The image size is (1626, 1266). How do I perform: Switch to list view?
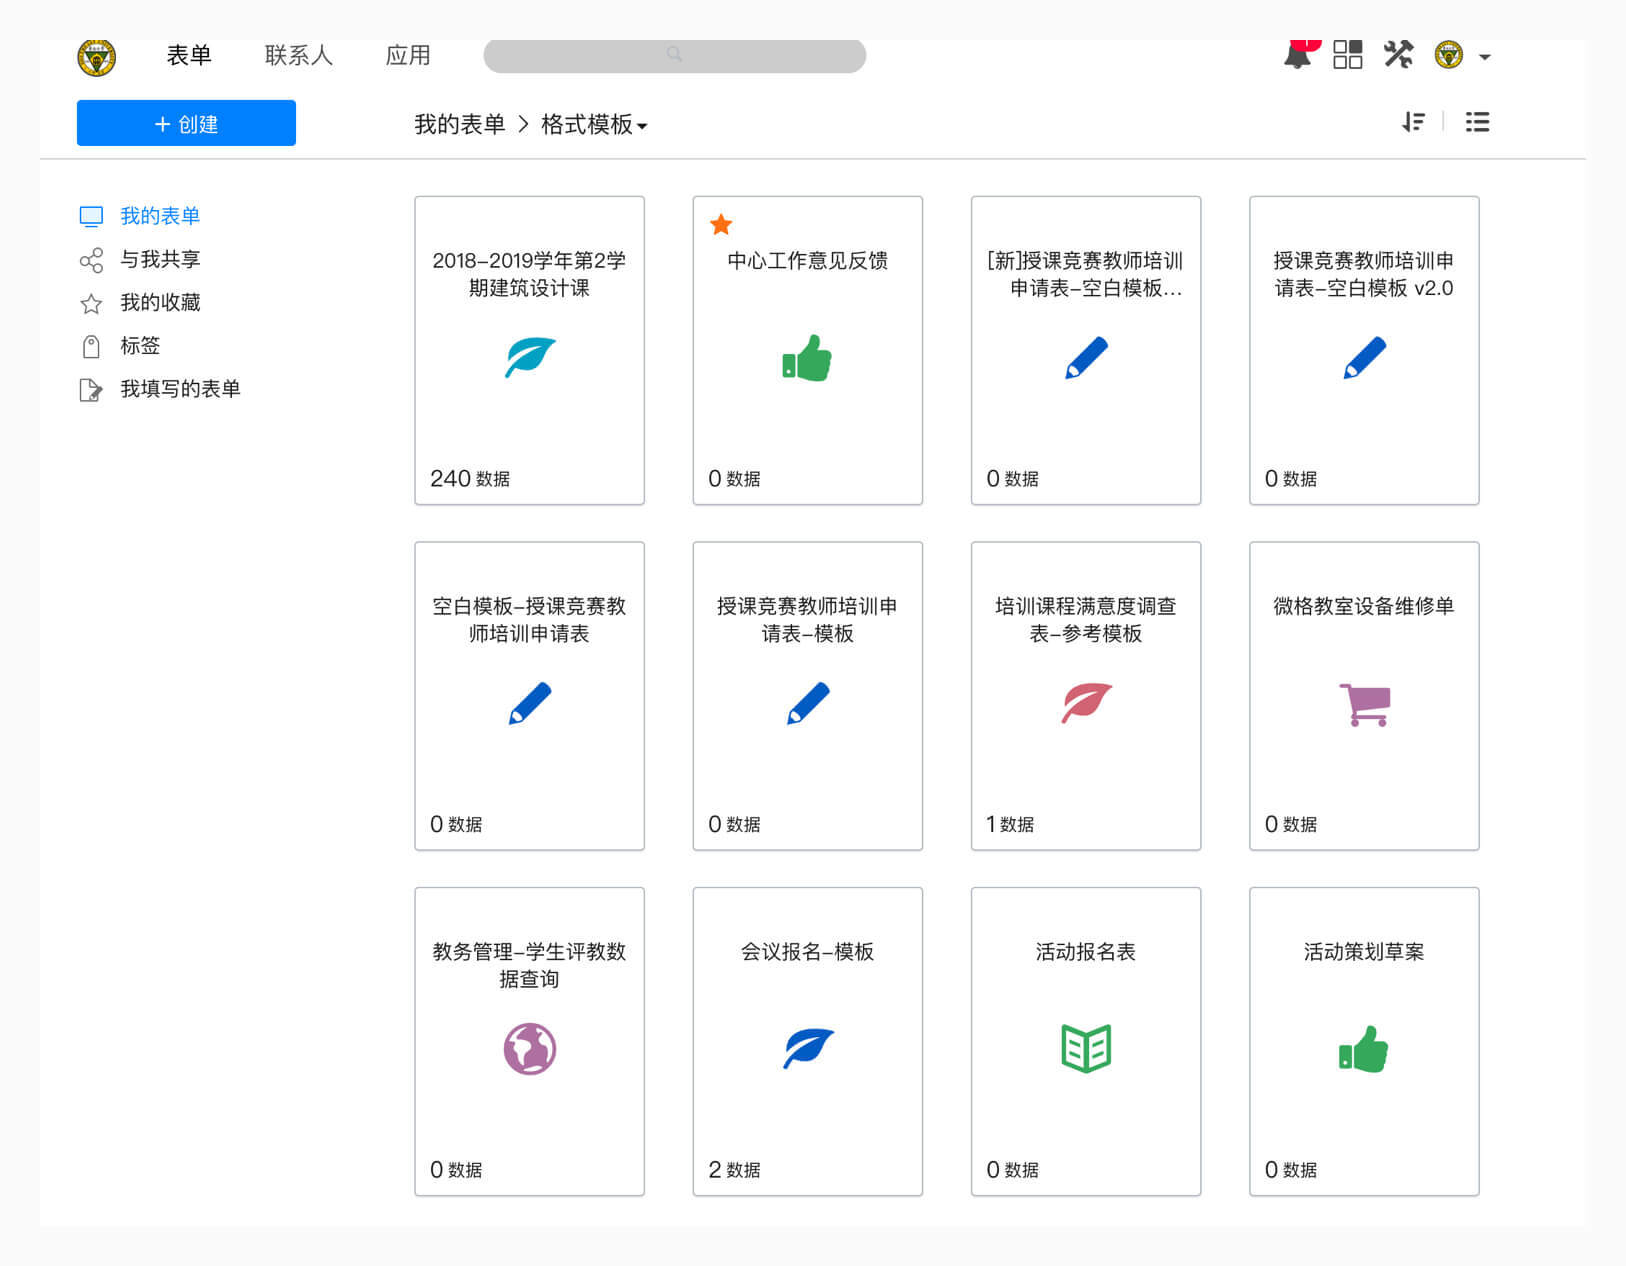[x=1477, y=122]
